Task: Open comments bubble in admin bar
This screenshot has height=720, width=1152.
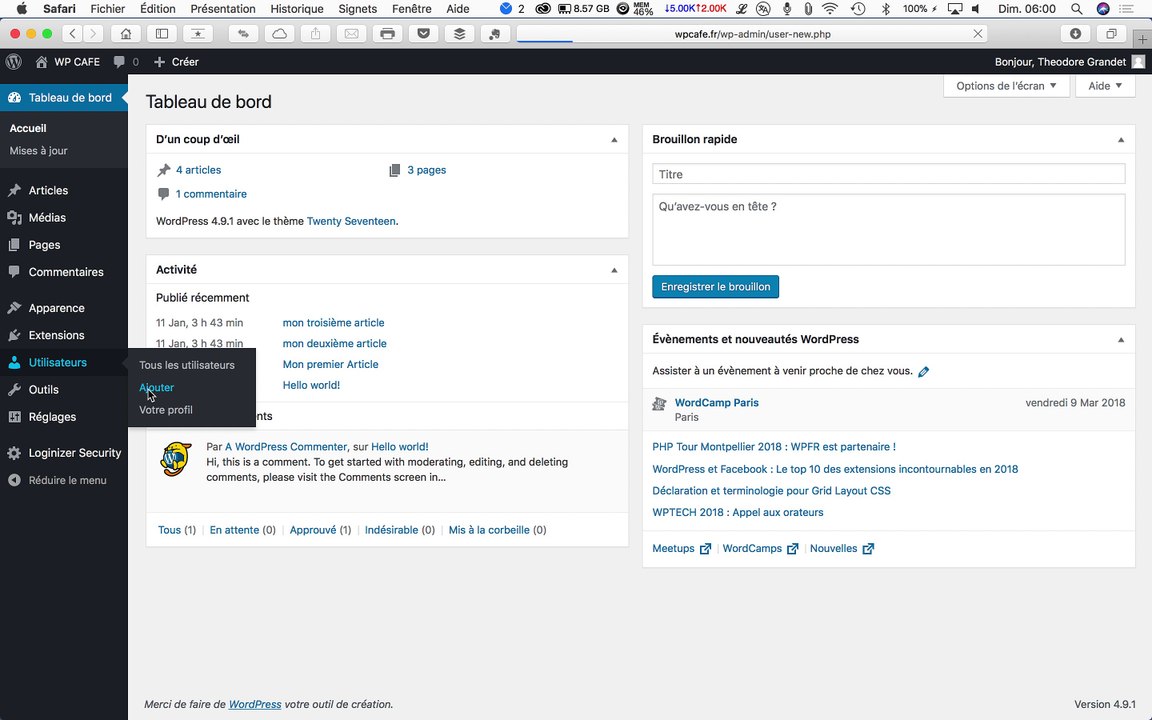Action: click(119, 62)
